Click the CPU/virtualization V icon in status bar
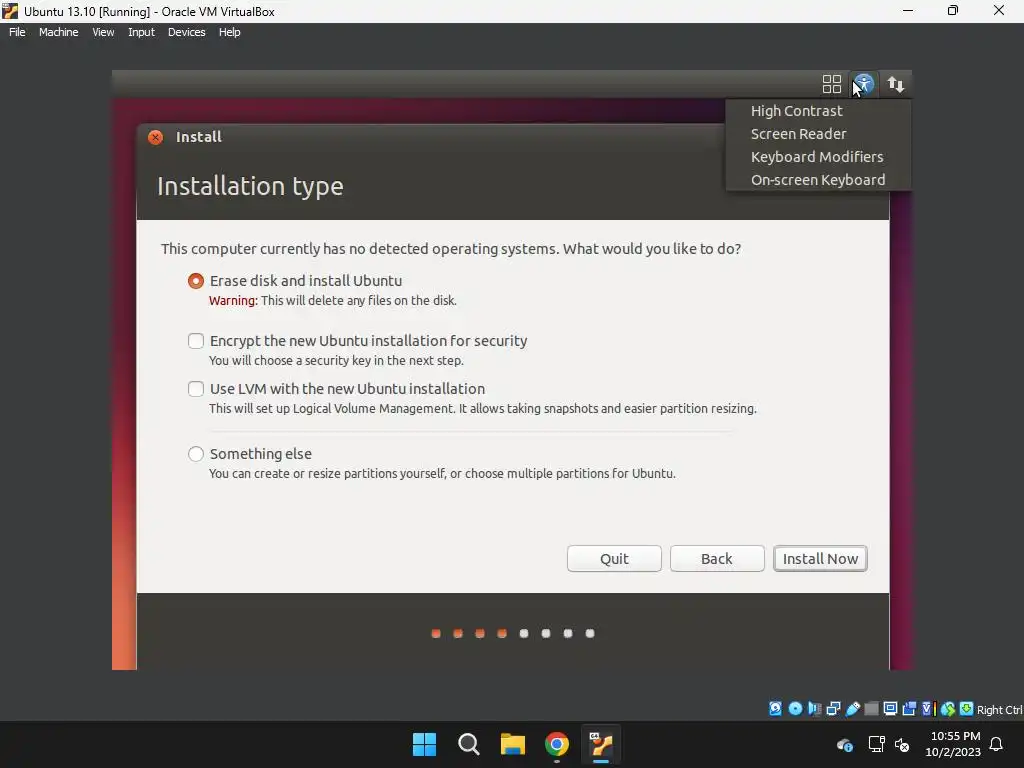This screenshot has height=768, width=1024. [x=929, y=709]
